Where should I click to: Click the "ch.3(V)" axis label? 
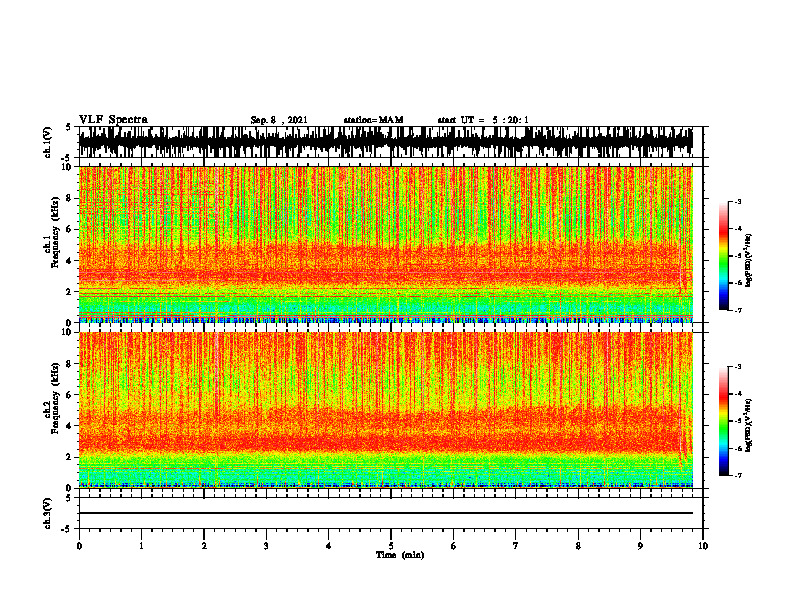(x=48, y=513)
